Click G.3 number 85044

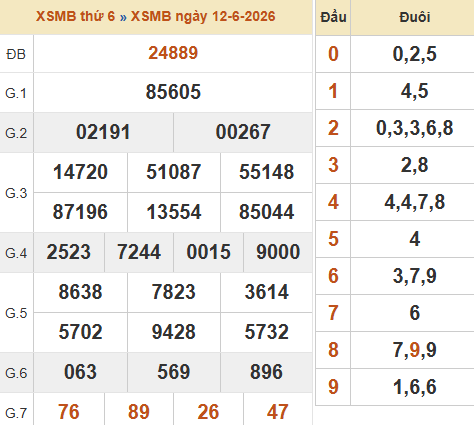[266, 212]
